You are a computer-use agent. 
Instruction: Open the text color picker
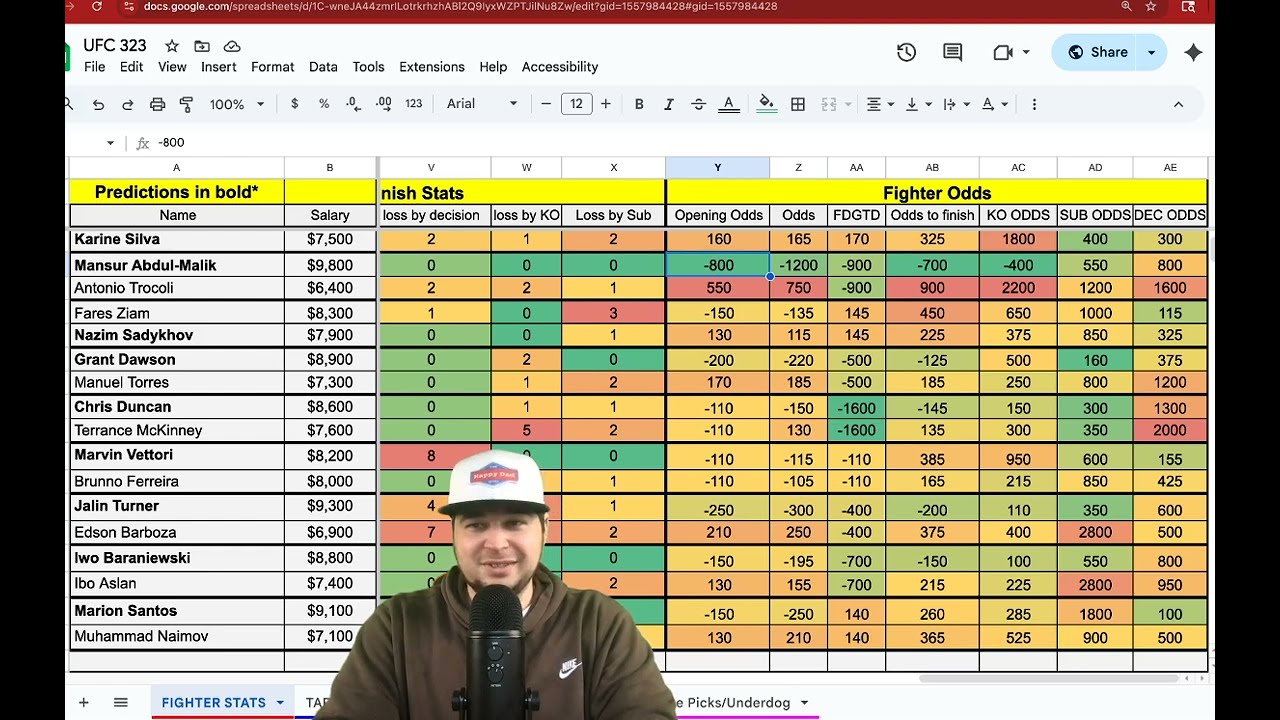pos(729,104)
